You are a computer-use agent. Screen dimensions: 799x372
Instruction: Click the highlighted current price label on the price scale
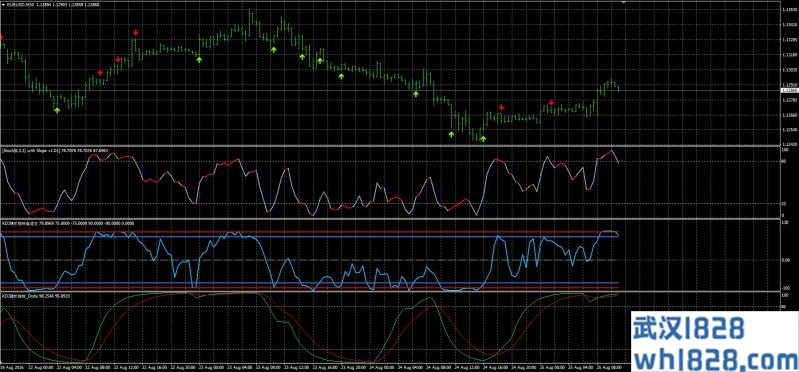tap(789, 90)
